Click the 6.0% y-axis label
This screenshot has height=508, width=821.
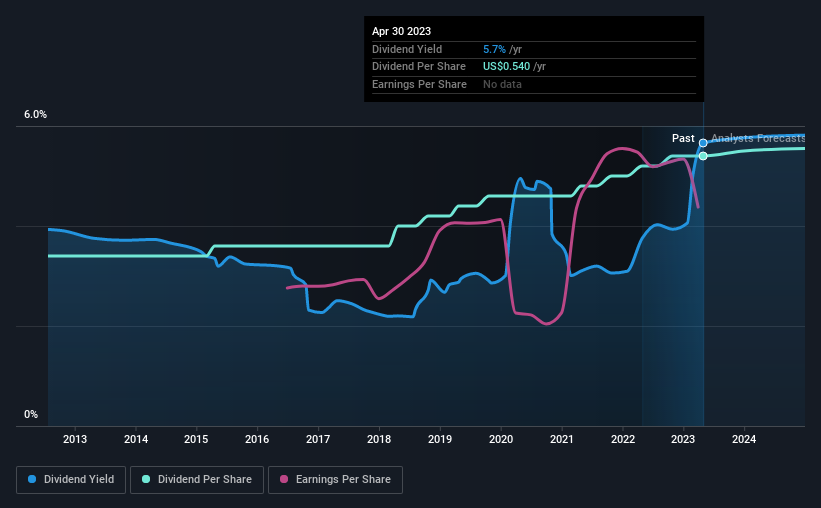click(35, 115)
